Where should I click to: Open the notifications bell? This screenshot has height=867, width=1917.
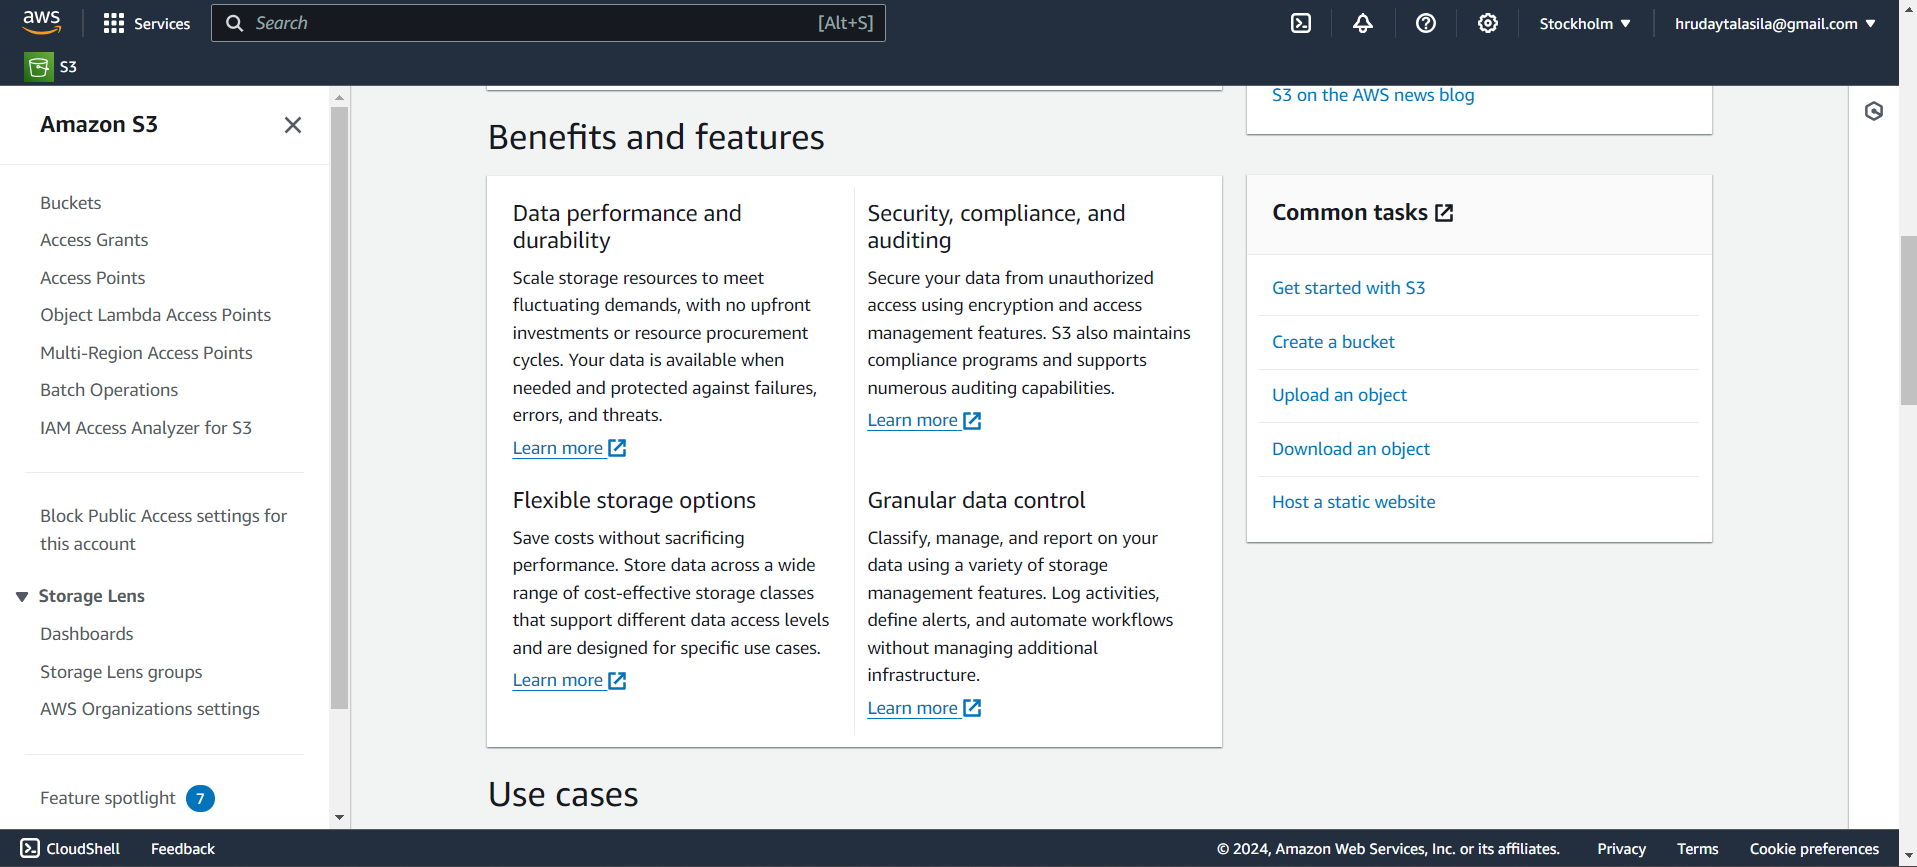pos(1362,23)
